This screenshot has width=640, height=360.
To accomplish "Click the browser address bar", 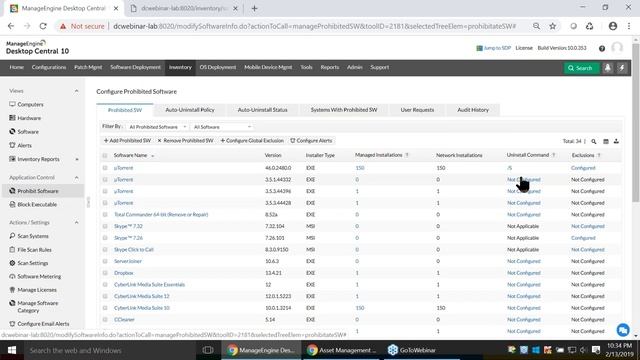I will [314, 26].
